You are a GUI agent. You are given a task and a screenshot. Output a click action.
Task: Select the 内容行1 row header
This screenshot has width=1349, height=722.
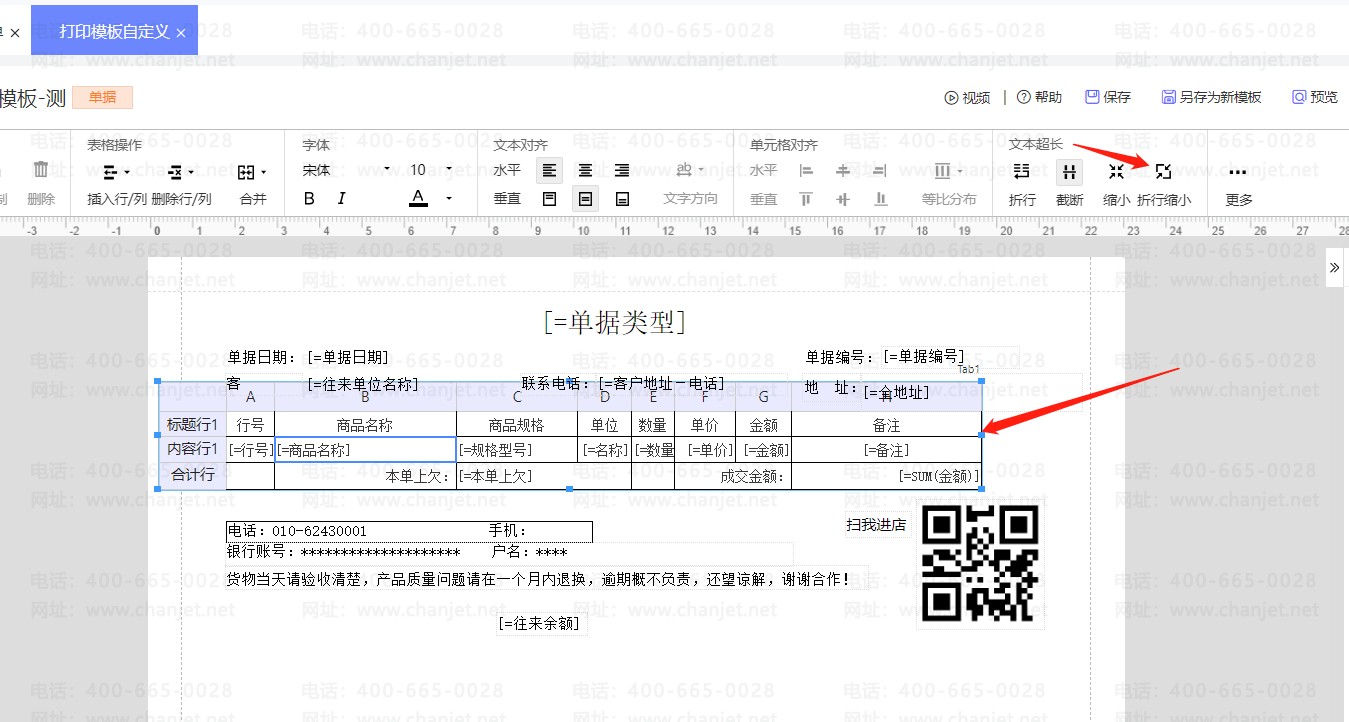[x=193, y=450]
